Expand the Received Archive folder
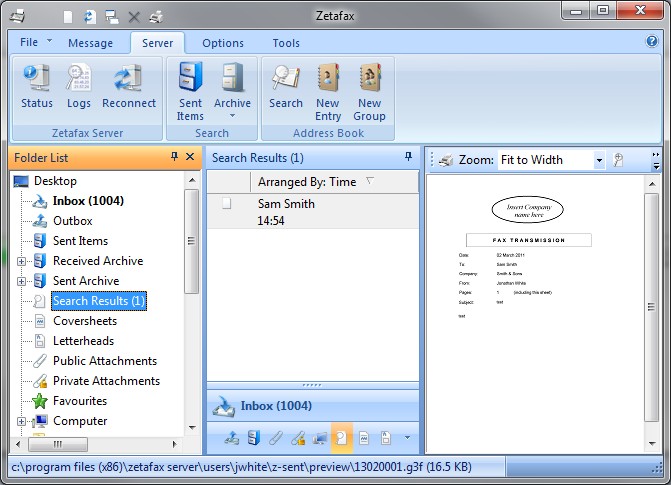671x485 pixels. (x=21, y=261)
